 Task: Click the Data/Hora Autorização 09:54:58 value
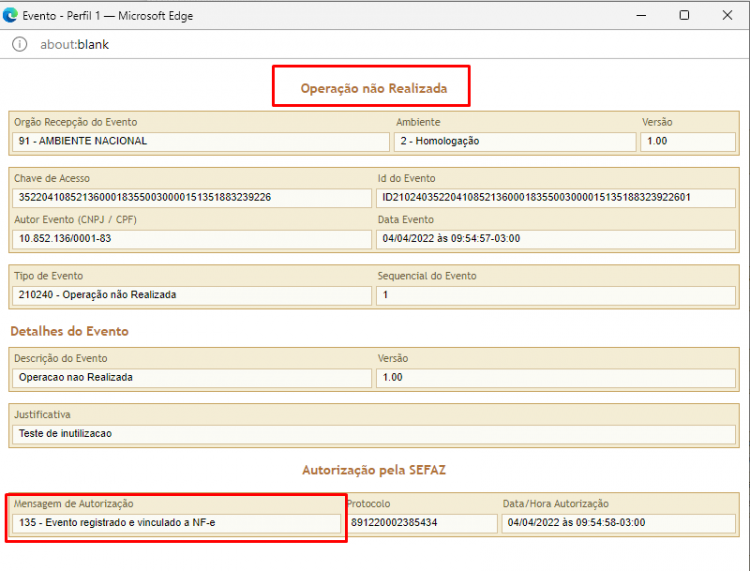click(576, 523)
